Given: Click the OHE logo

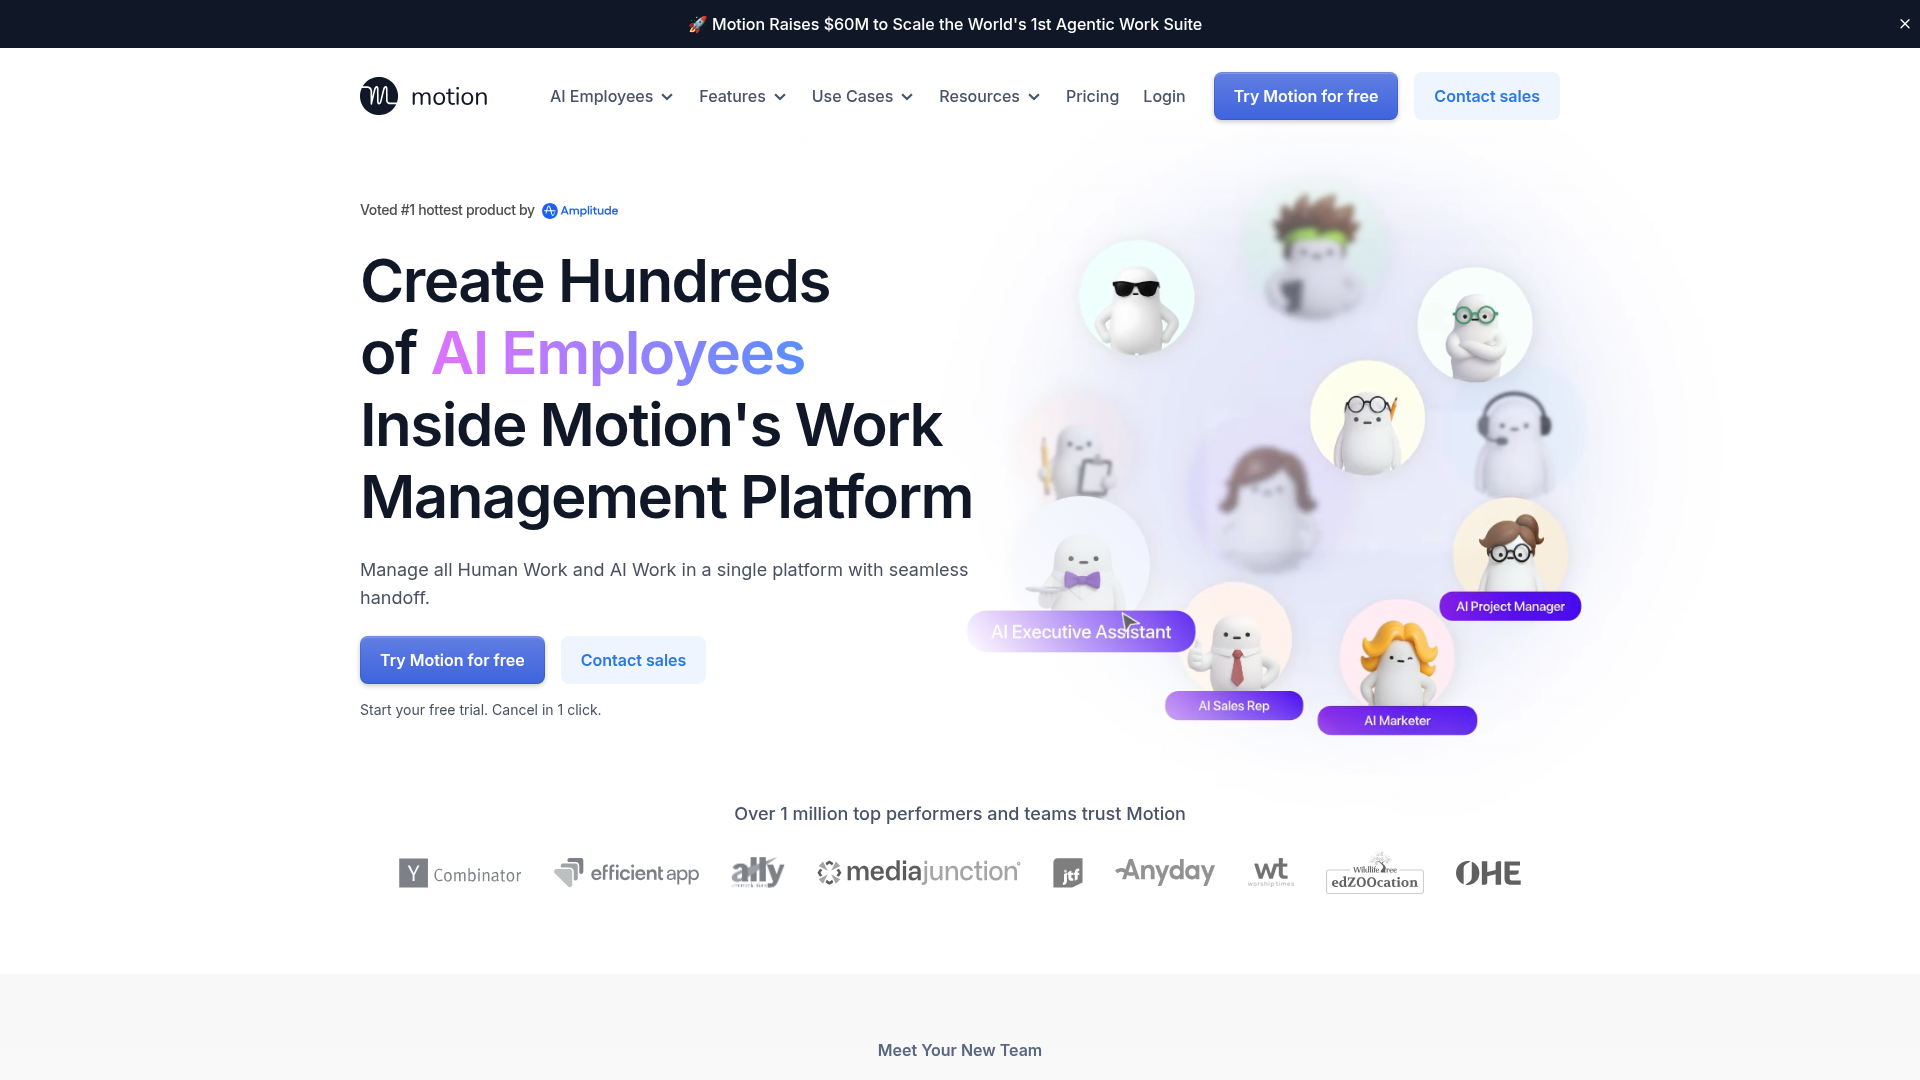Looking at the screenshot, I should [1488, 873].
